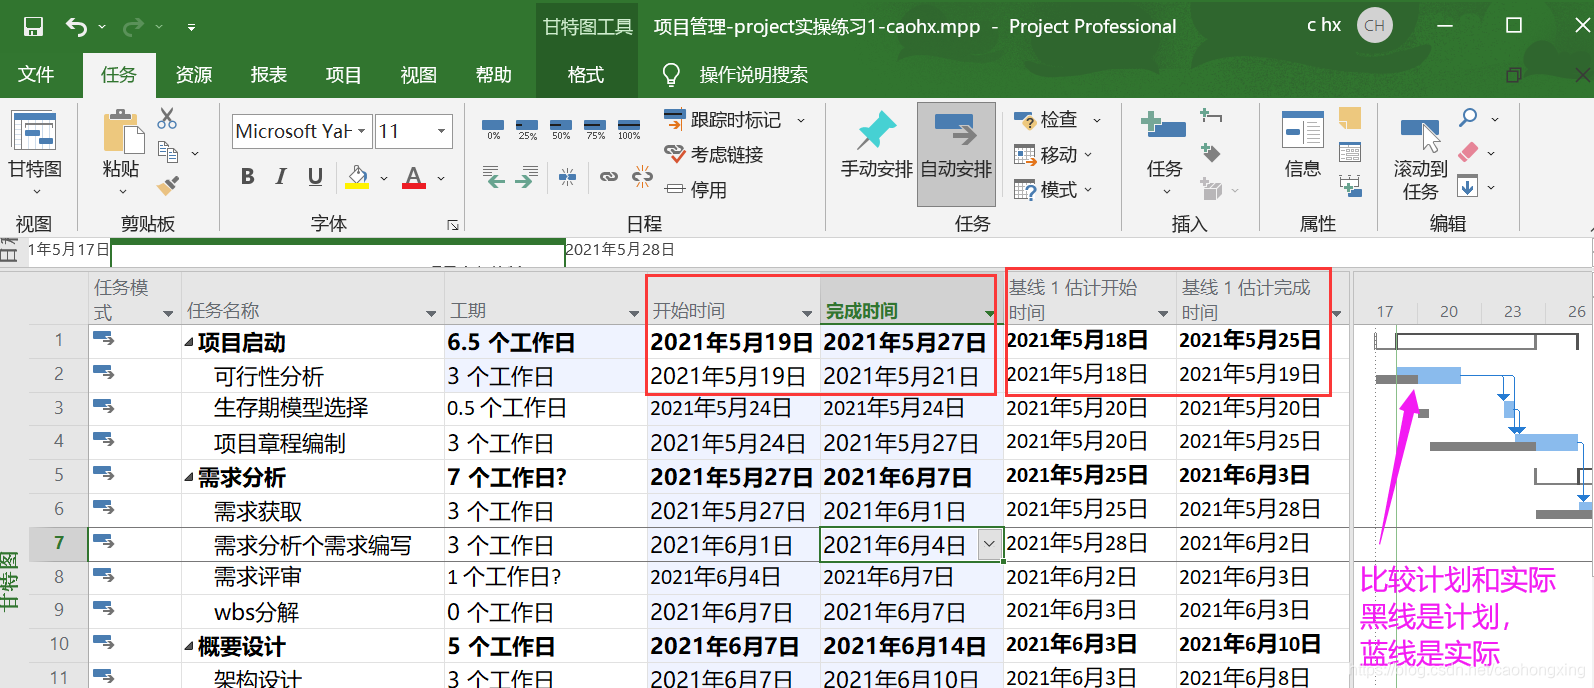Open 开始时间 column filter dropdown
Viewport: 1594px width, 688px height.
pyautogui.click(x=807, y=313)
